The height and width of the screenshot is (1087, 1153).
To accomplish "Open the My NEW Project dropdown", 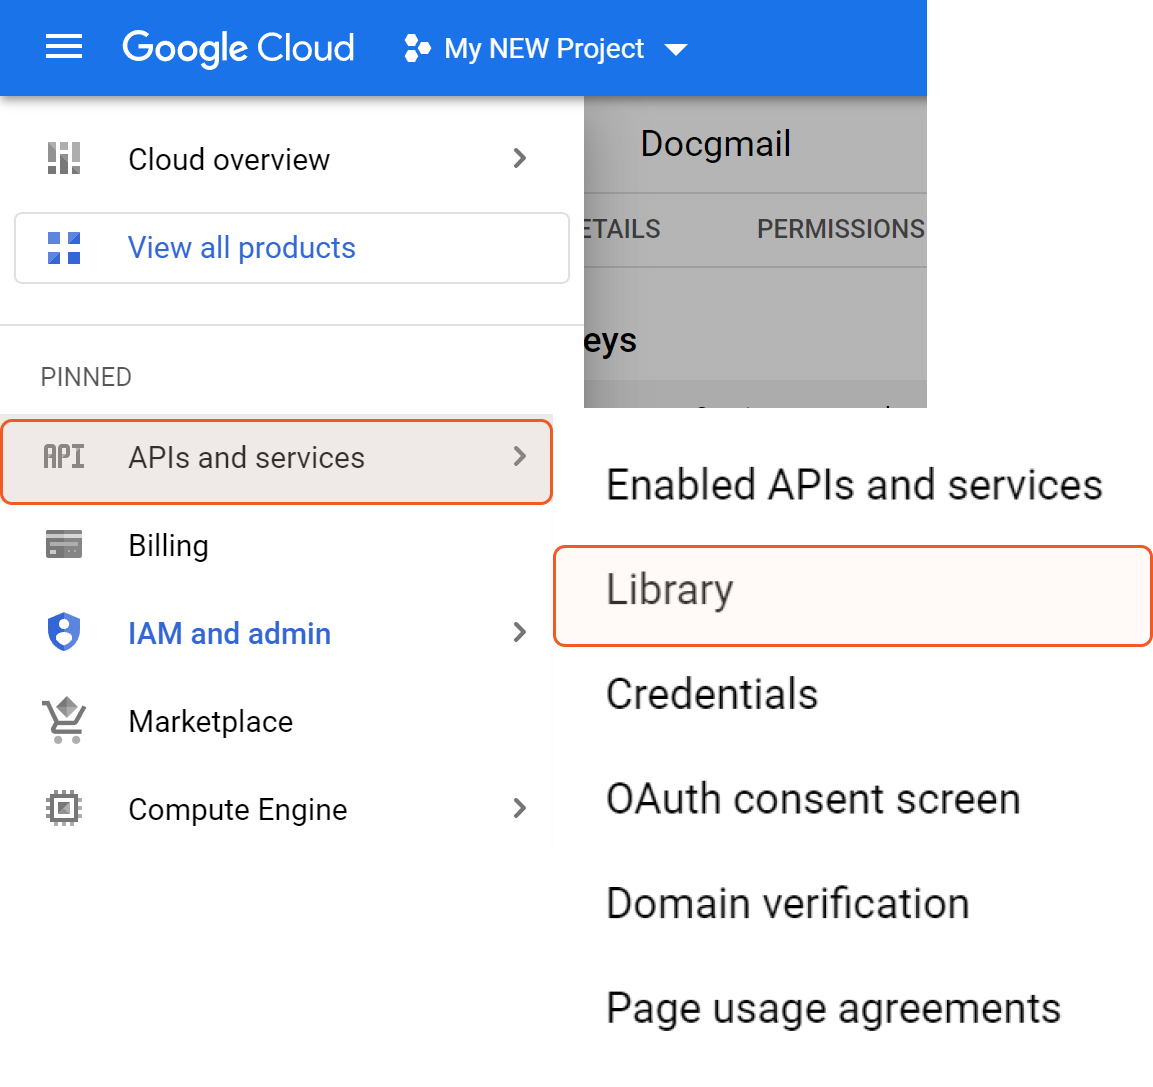I will 676,49.
